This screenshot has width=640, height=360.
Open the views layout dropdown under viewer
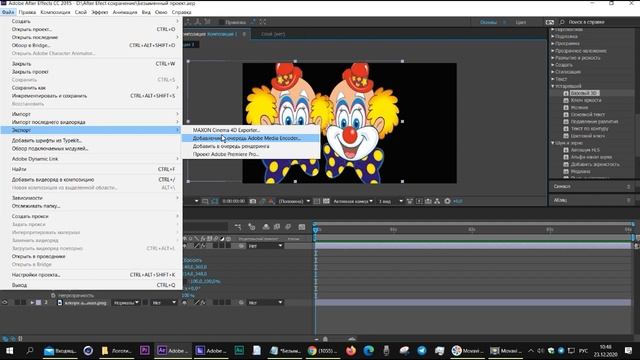(391, 201)
